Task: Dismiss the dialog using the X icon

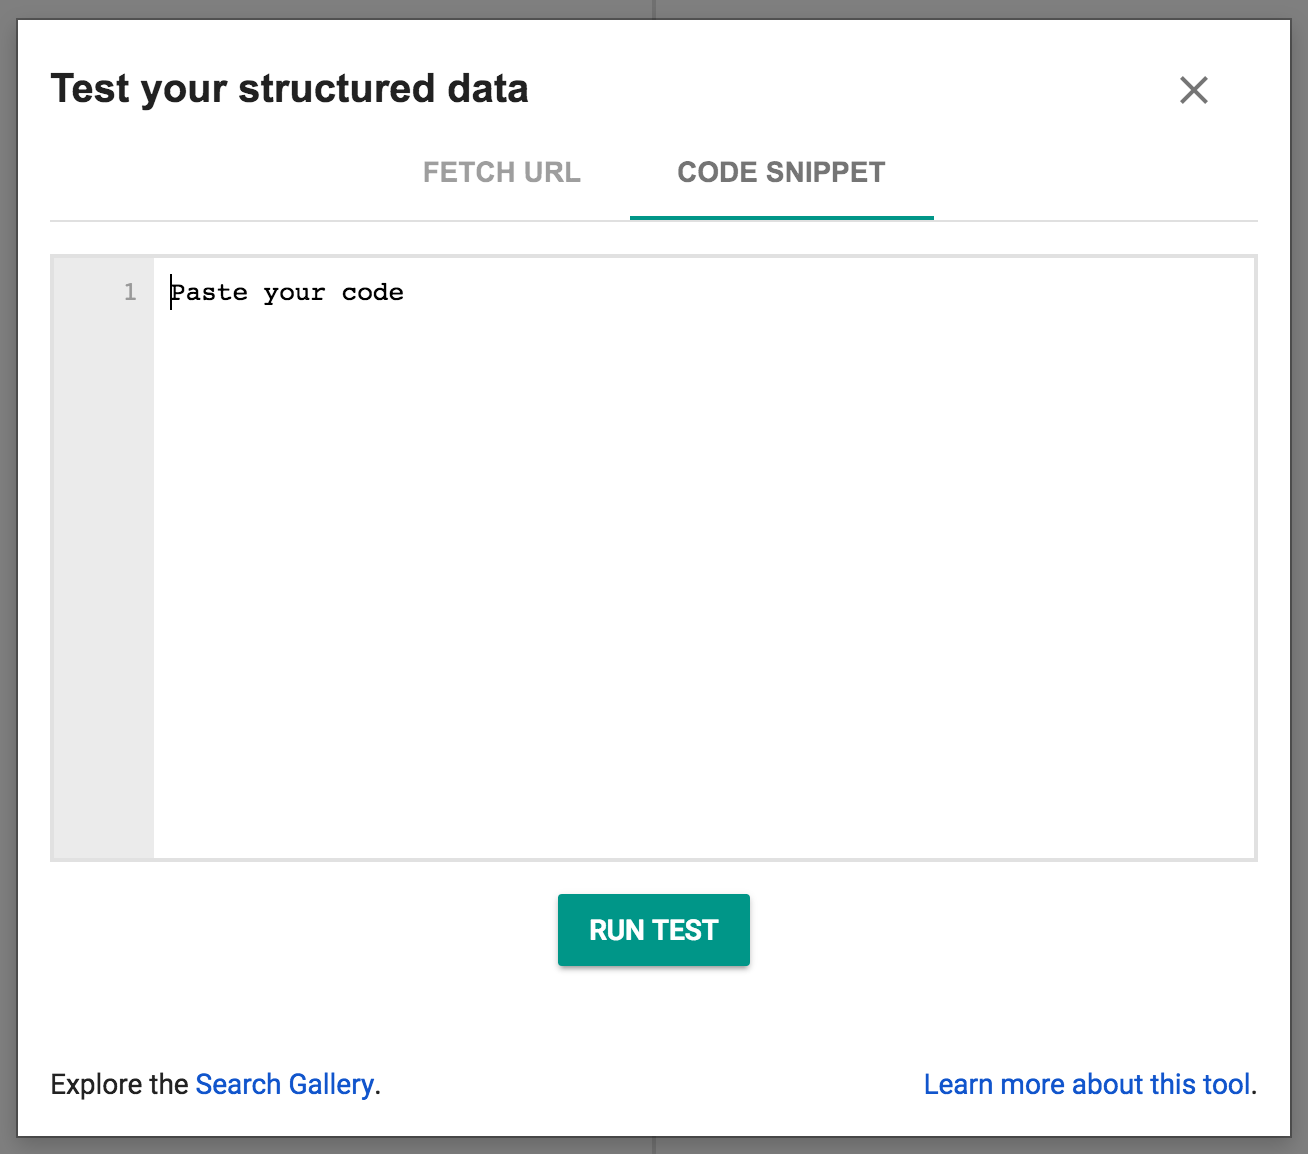Action: 1193,90
